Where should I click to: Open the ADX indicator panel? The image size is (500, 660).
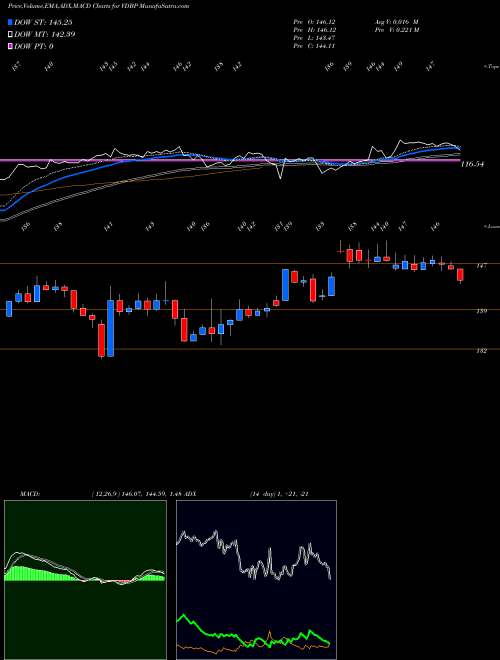pos(256,580)
